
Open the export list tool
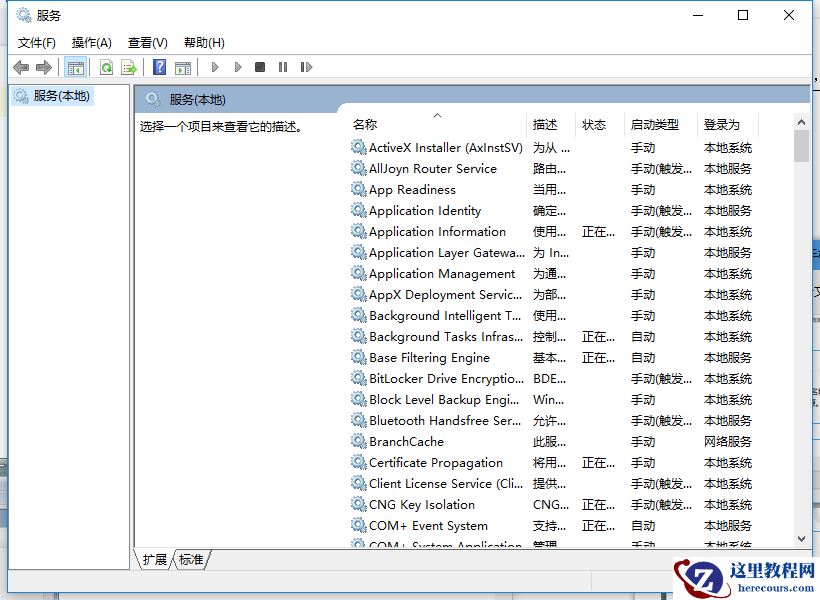point(128,67)
